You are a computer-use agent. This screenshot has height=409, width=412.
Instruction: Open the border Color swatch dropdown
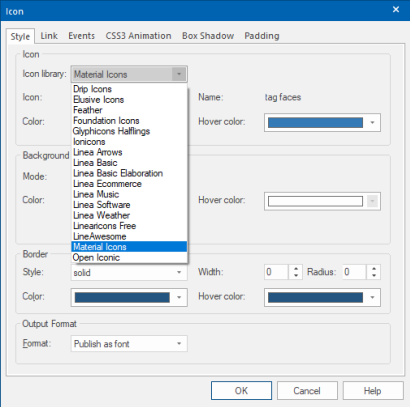click(x=129, y=297)
